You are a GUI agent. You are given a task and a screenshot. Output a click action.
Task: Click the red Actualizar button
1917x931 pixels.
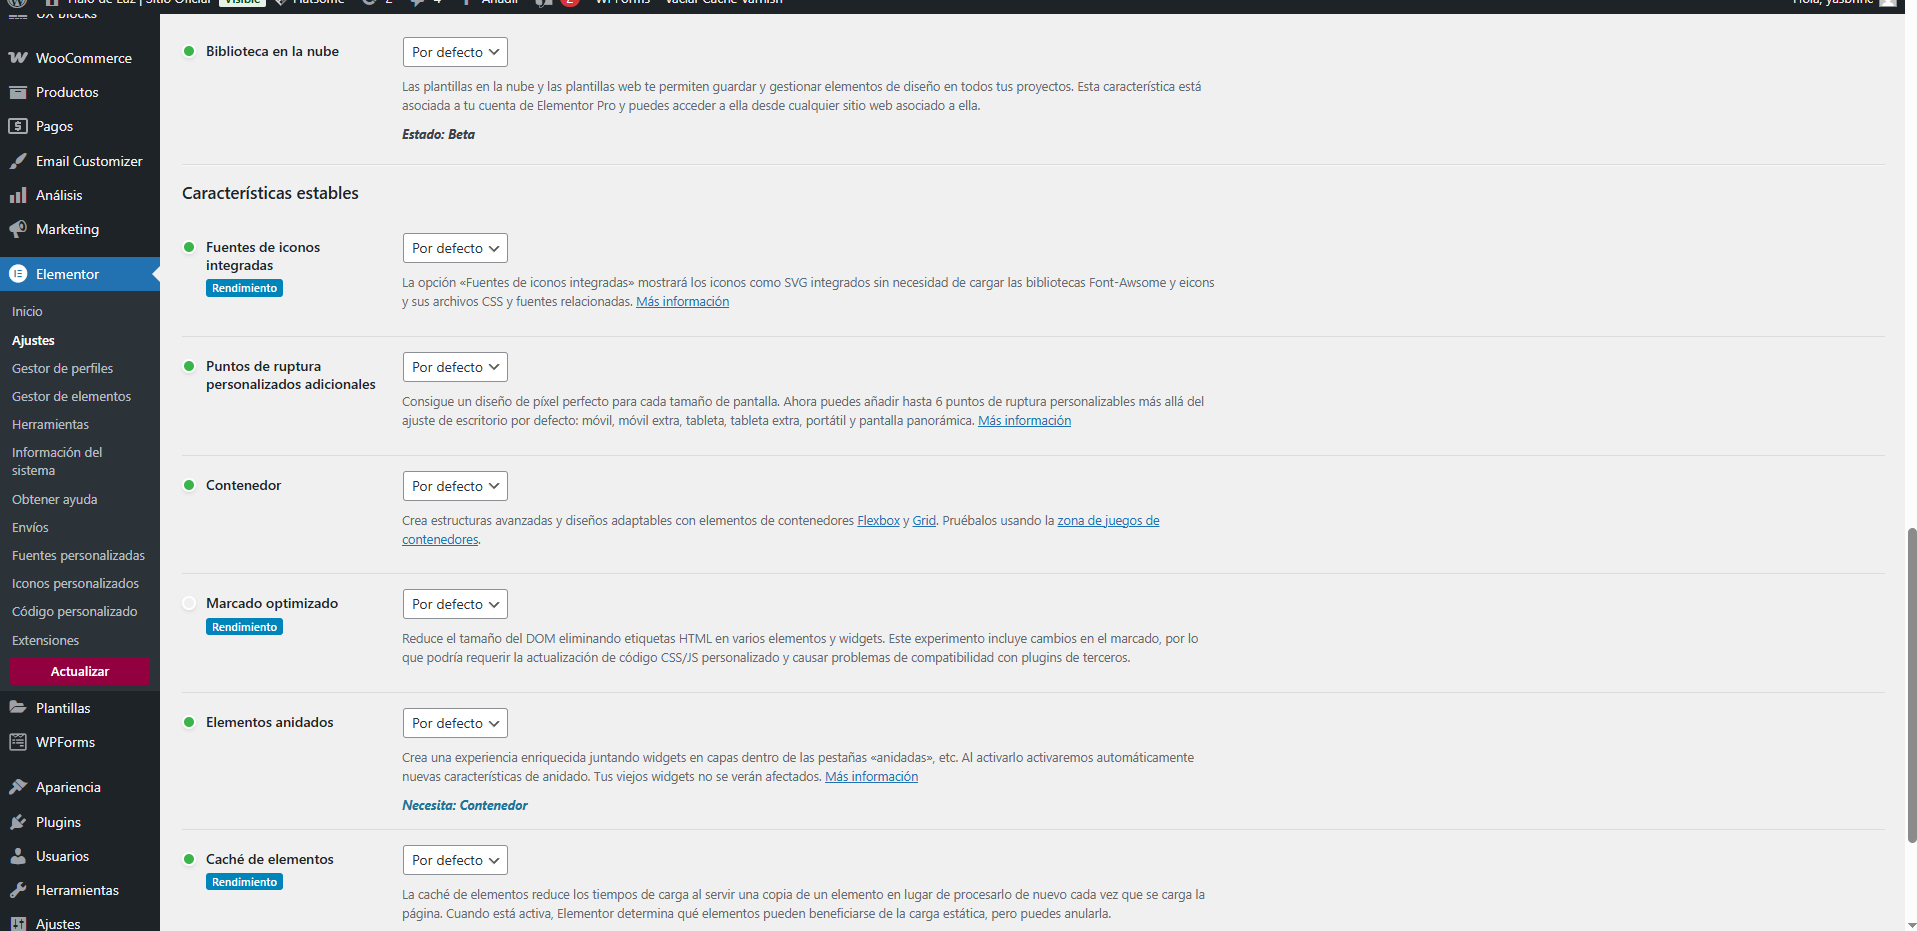point(80,671)
